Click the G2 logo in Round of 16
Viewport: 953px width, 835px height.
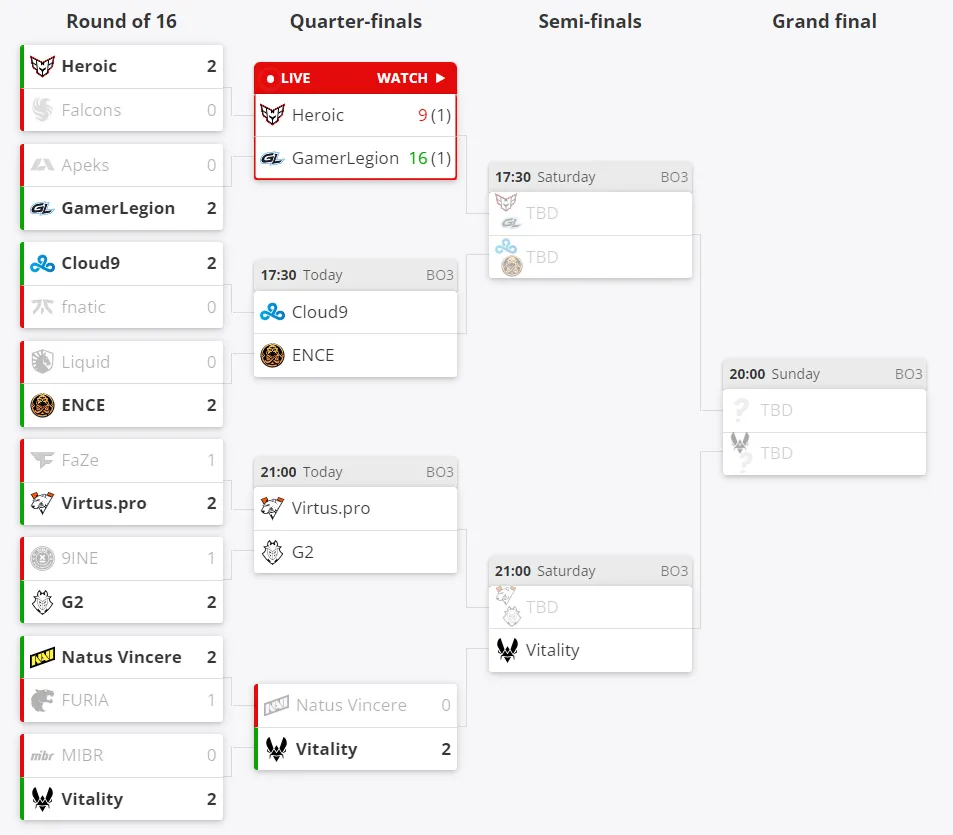pos(43,602)
